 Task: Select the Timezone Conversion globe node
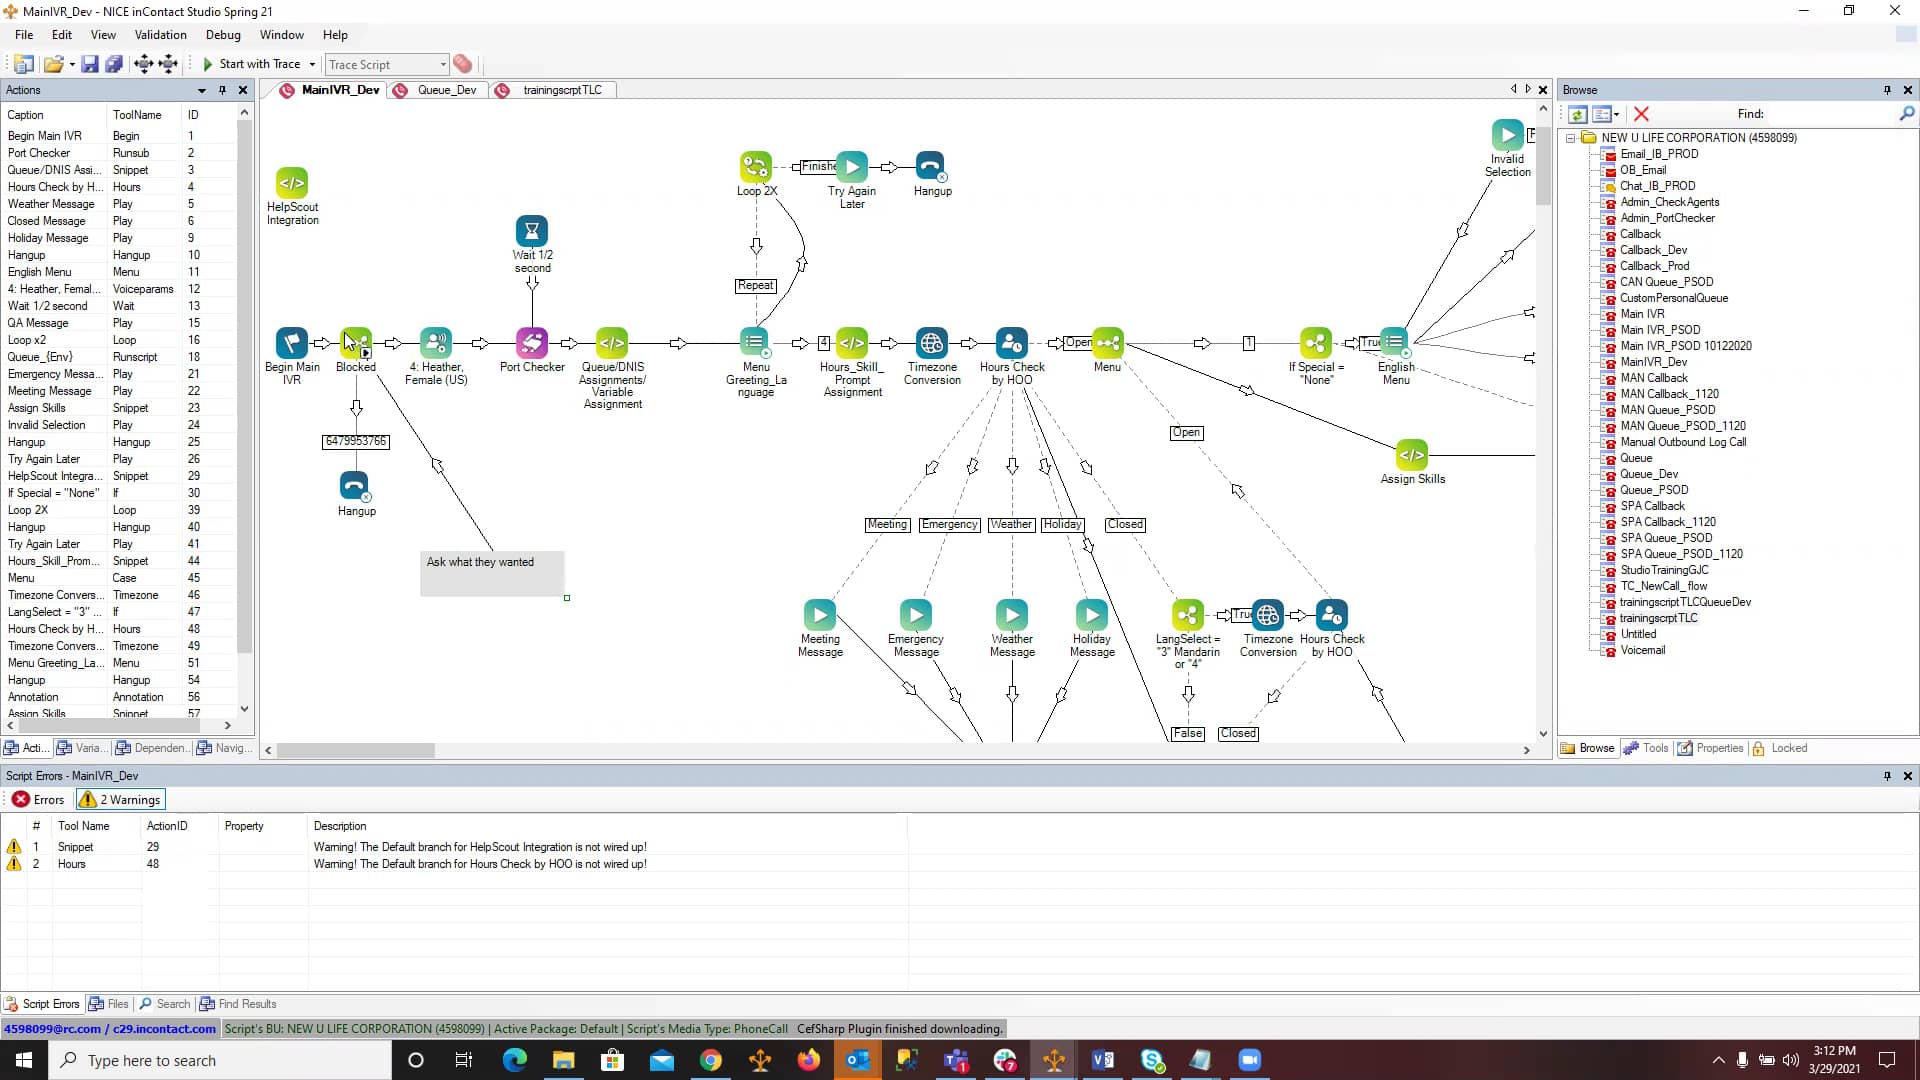(931, 343)
